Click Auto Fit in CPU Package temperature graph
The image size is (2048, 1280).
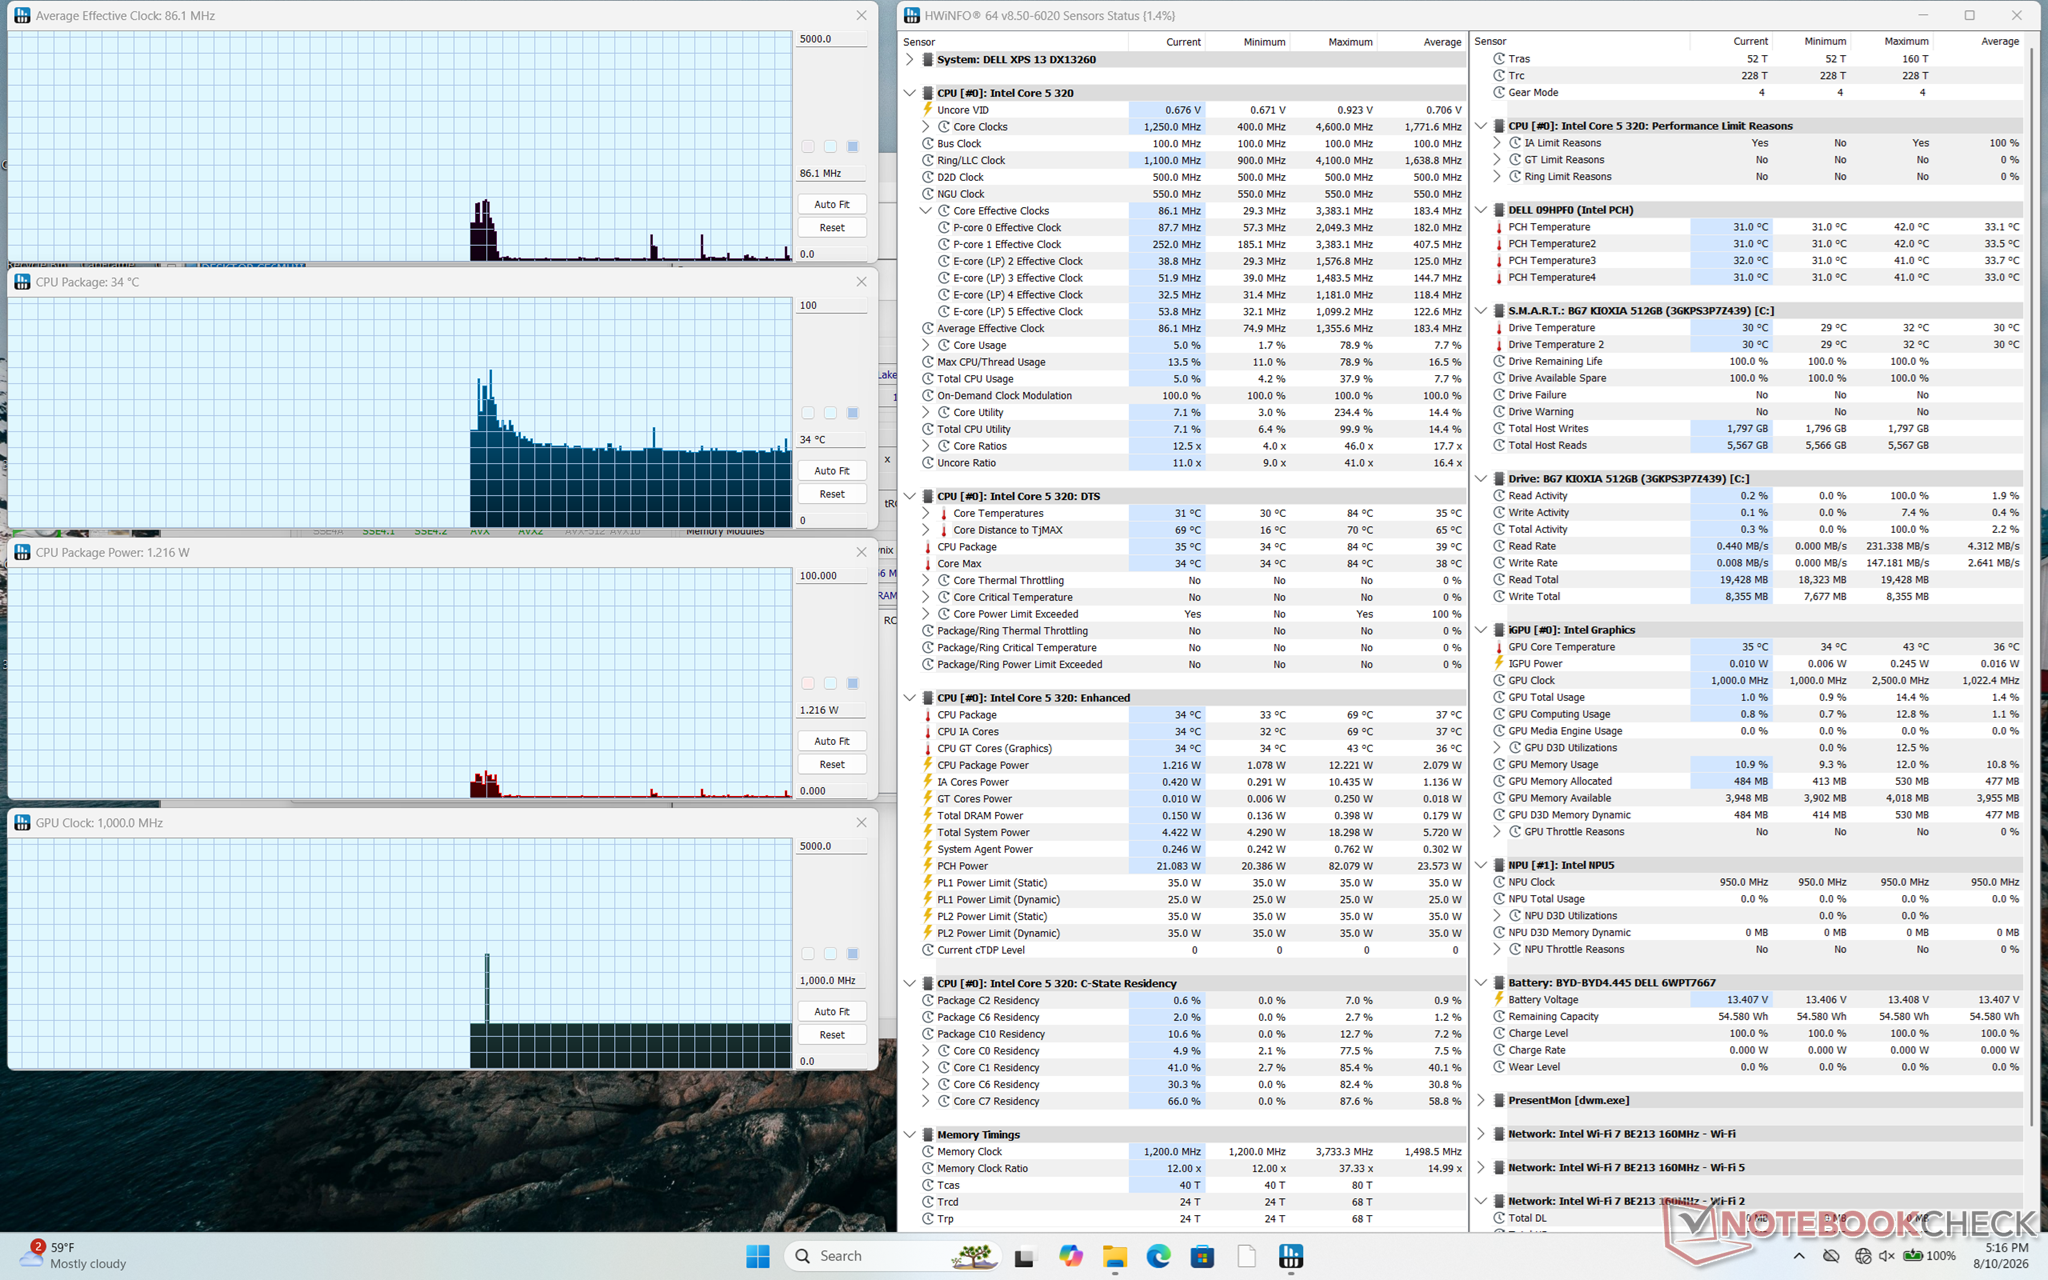832,470
